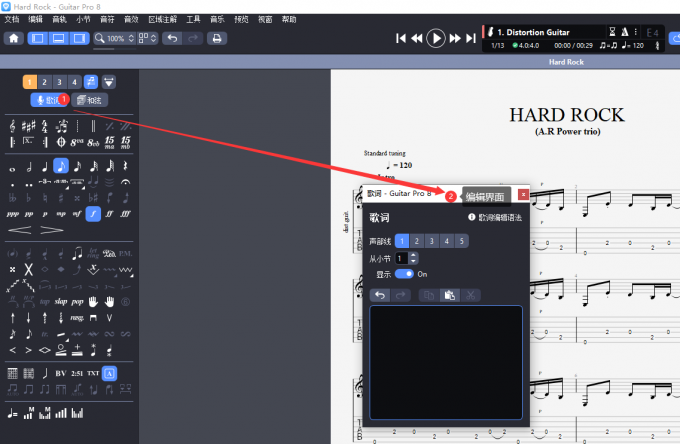
Task: Select lyrics line 3 (声部线)
Action: tap(431, 241)
